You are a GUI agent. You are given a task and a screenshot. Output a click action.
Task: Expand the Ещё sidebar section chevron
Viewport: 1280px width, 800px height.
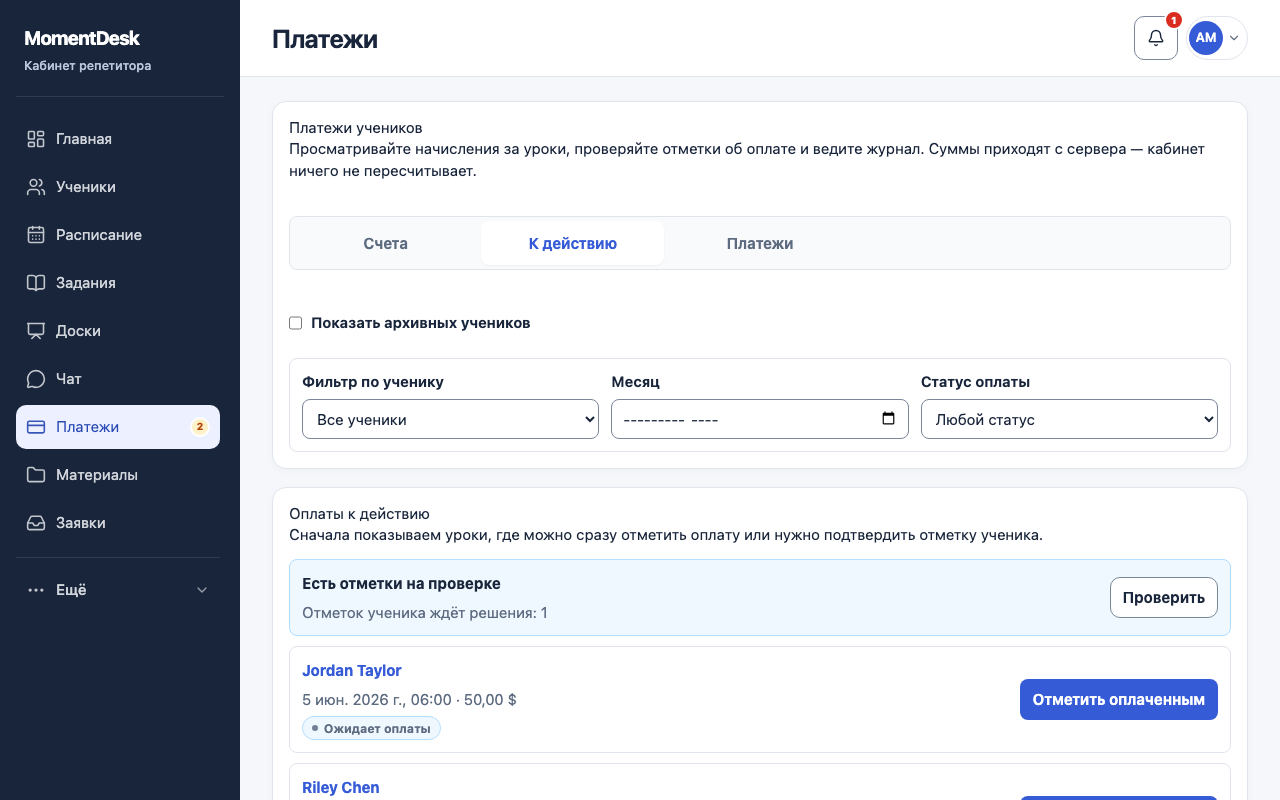202,590
